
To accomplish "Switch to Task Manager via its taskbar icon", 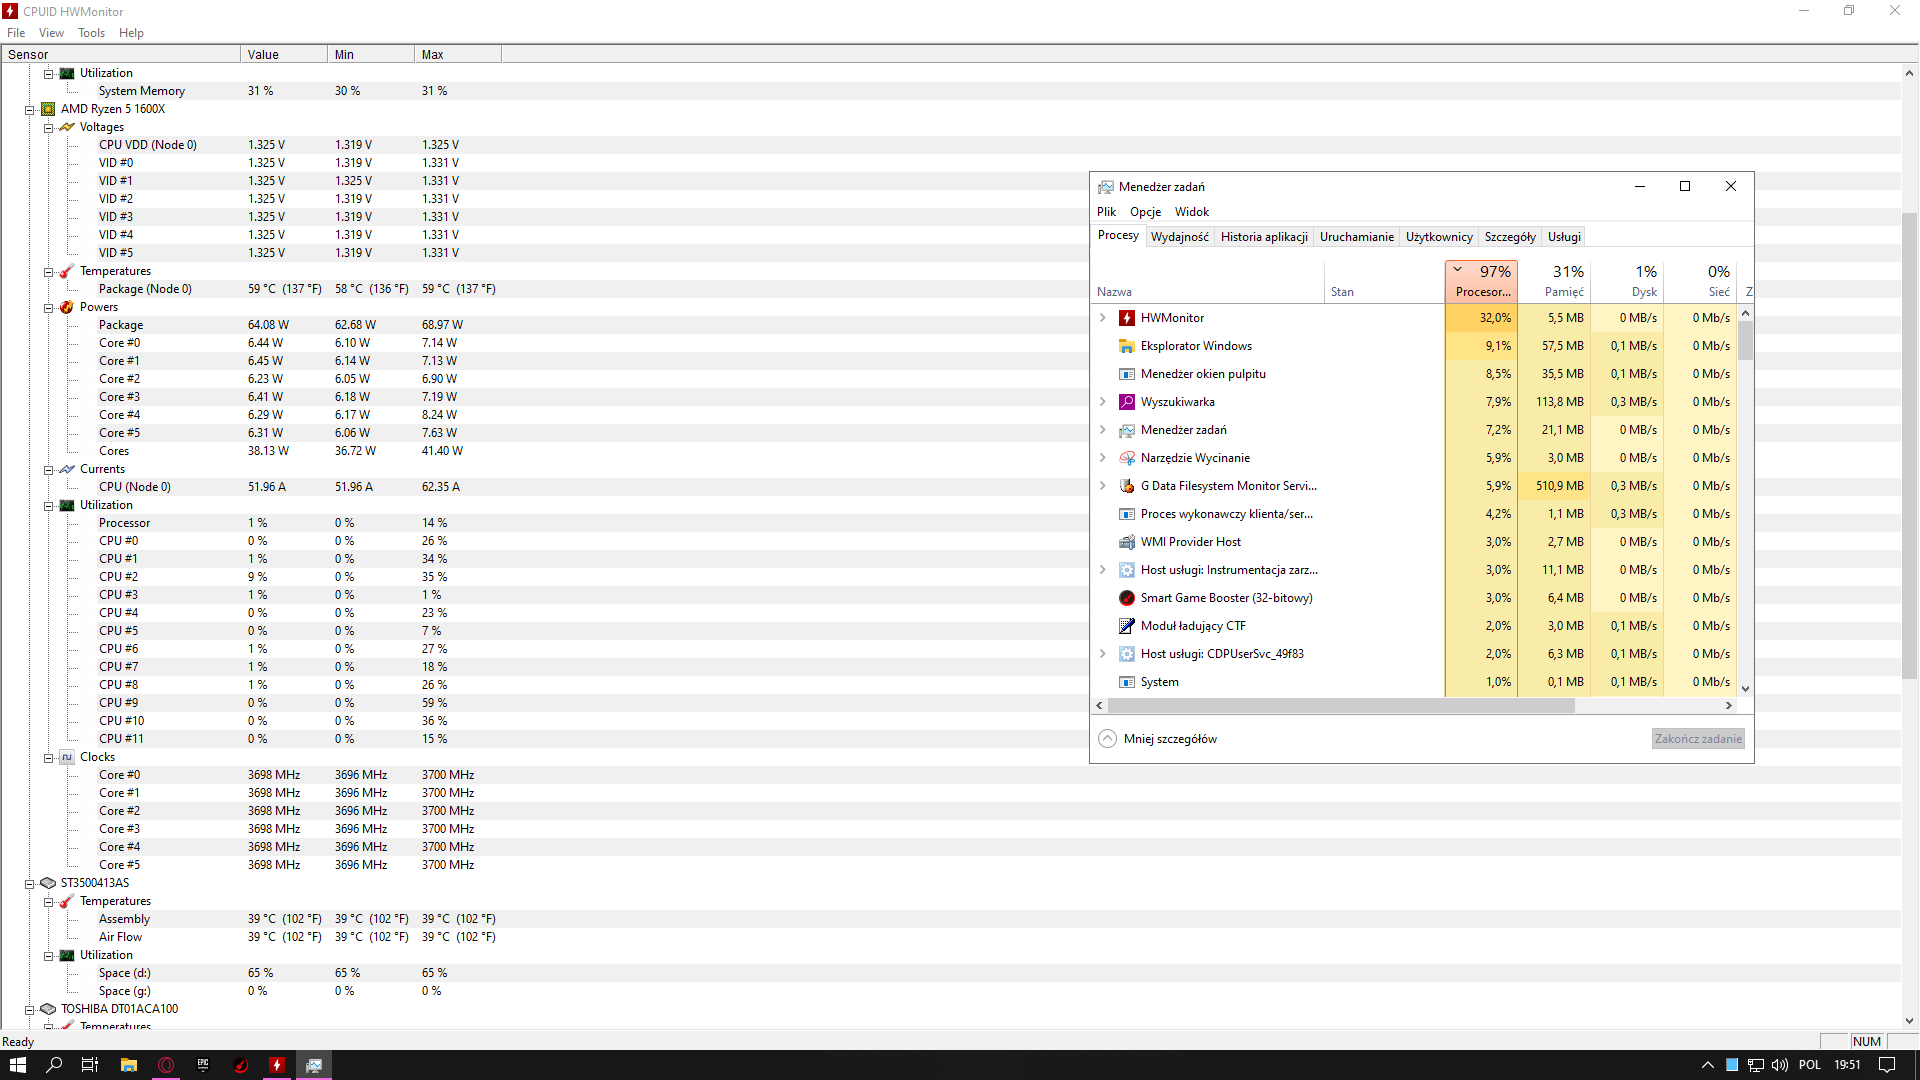I will pyautogui.click(x=314, y=1065).
